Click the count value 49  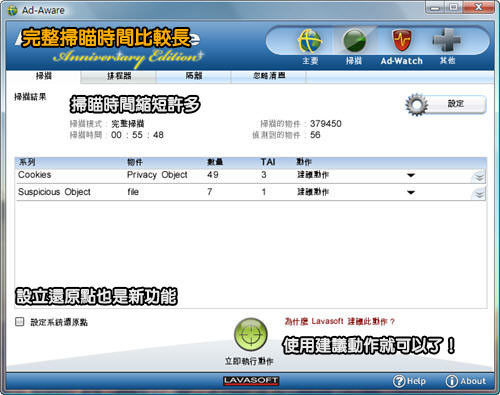[x=213, y=175]
